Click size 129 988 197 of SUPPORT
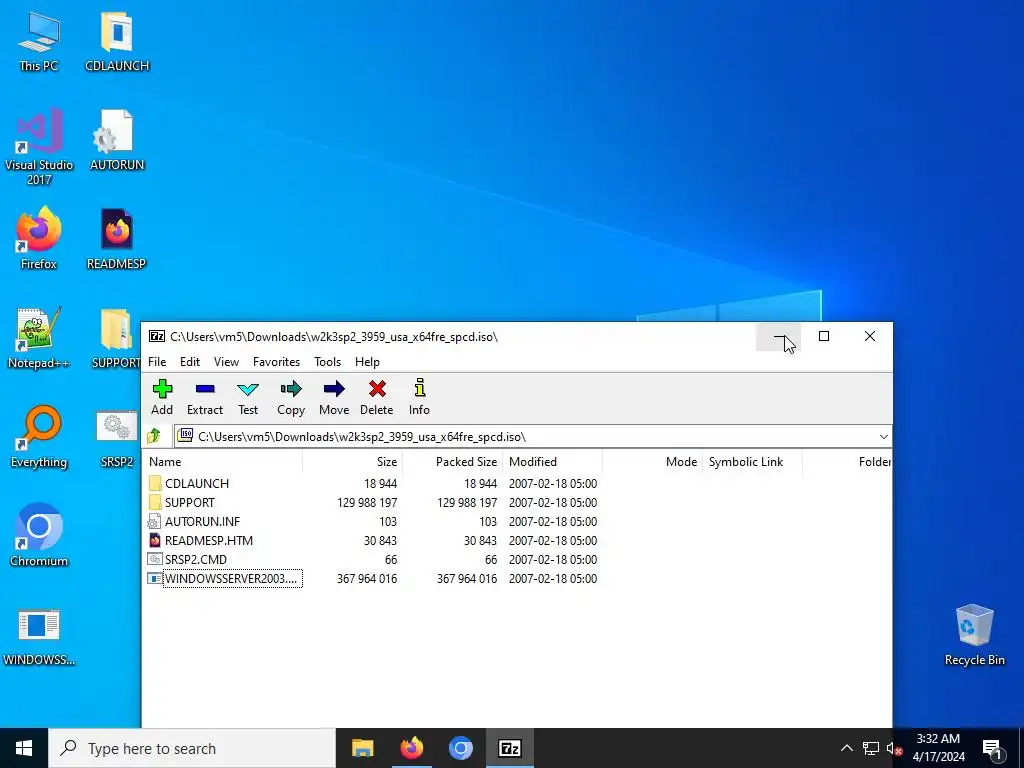Viewport: 1024px width, 768px height. (x=366, y=502)
